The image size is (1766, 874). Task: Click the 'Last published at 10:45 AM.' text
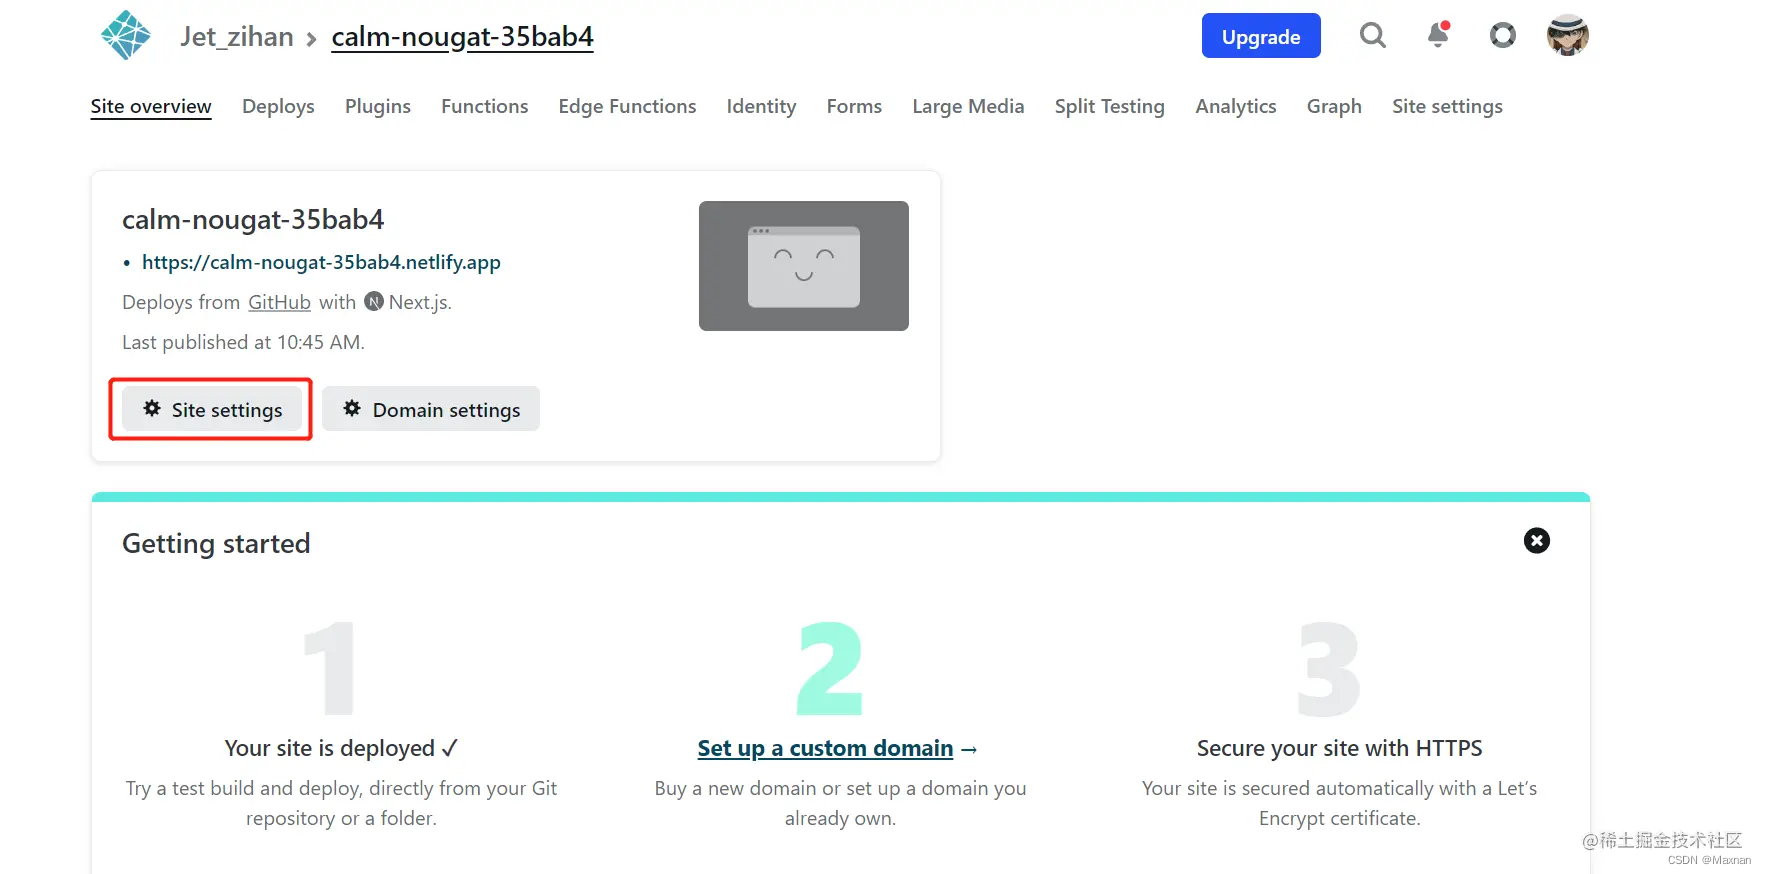point(243,342)
